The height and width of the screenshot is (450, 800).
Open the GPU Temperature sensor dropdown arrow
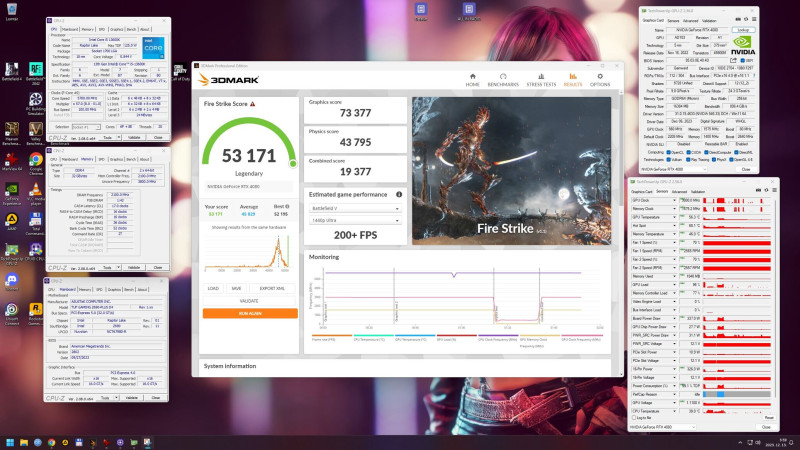point(674,217)
